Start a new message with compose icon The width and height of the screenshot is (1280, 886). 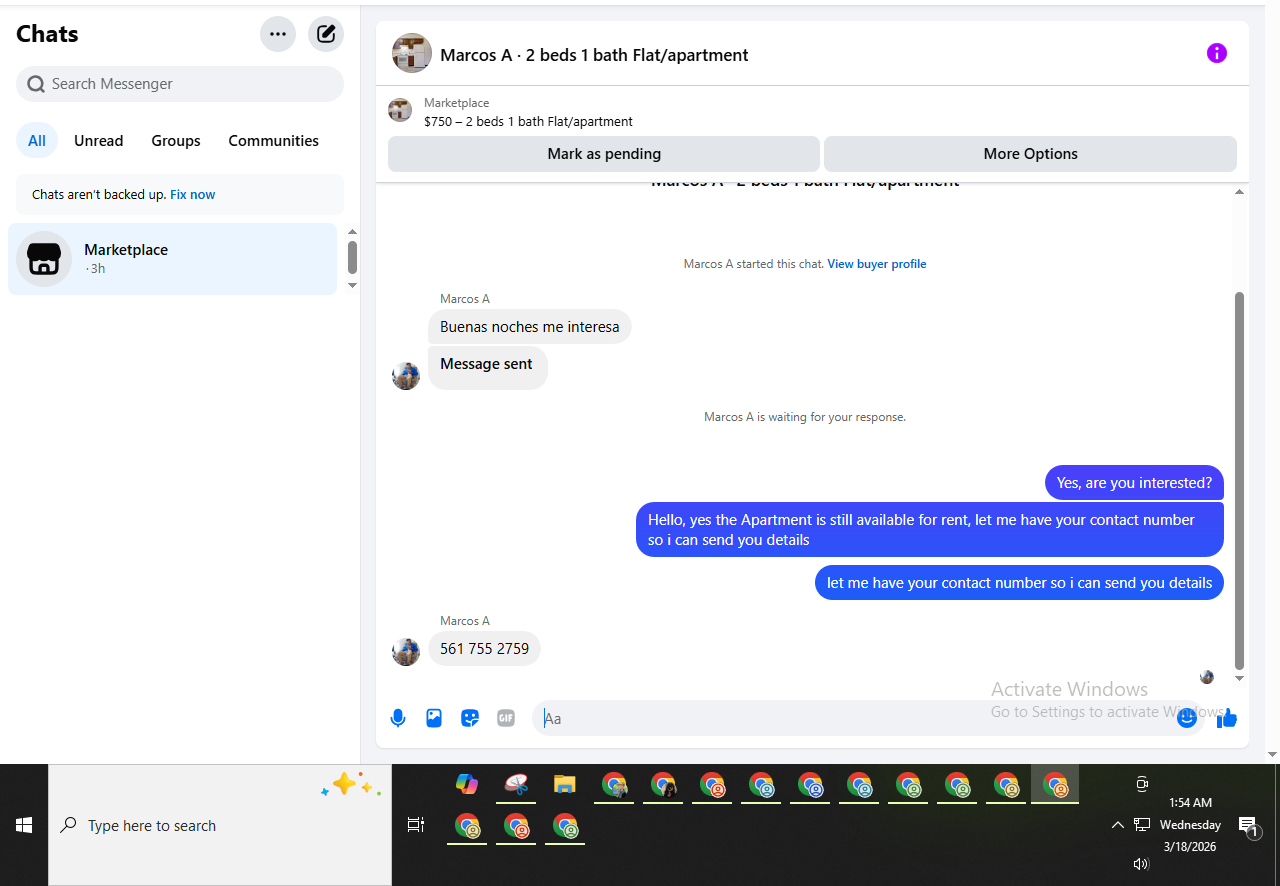tap(326, 34)
